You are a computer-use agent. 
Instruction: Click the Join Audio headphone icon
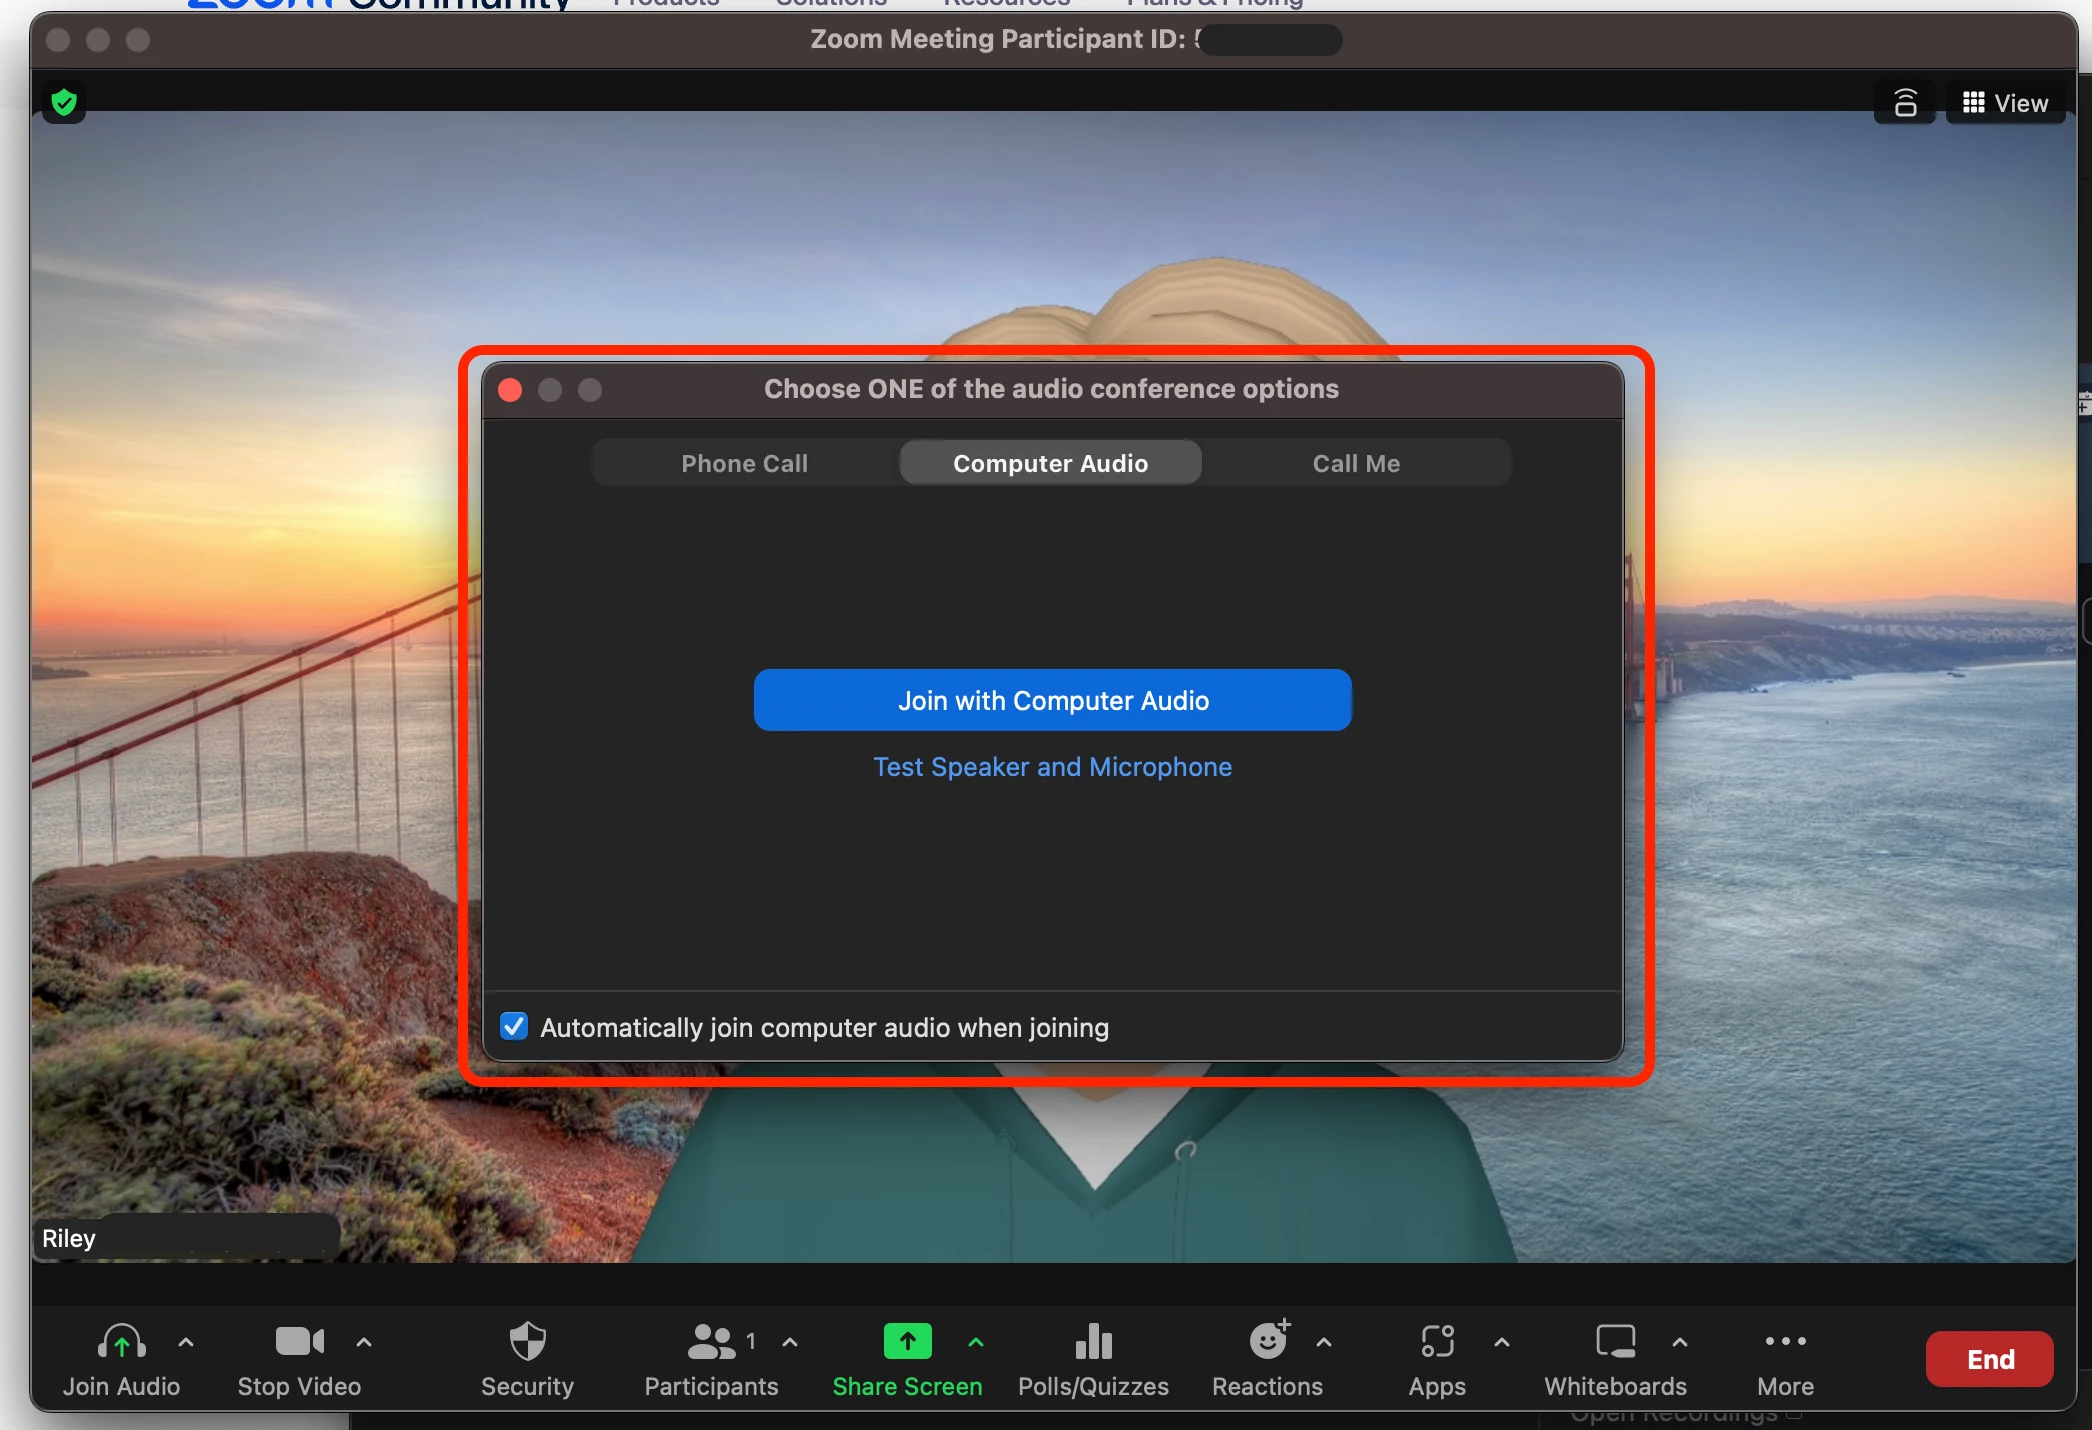(x=121, y=1342)
